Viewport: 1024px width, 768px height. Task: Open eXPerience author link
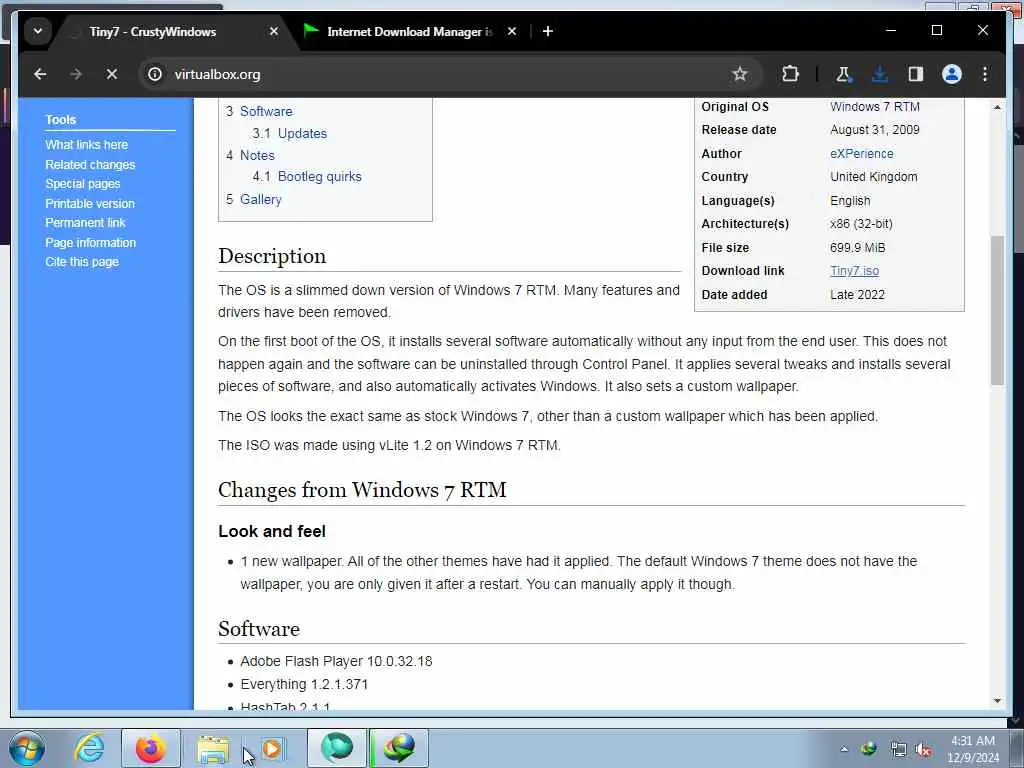pos(861,153)
